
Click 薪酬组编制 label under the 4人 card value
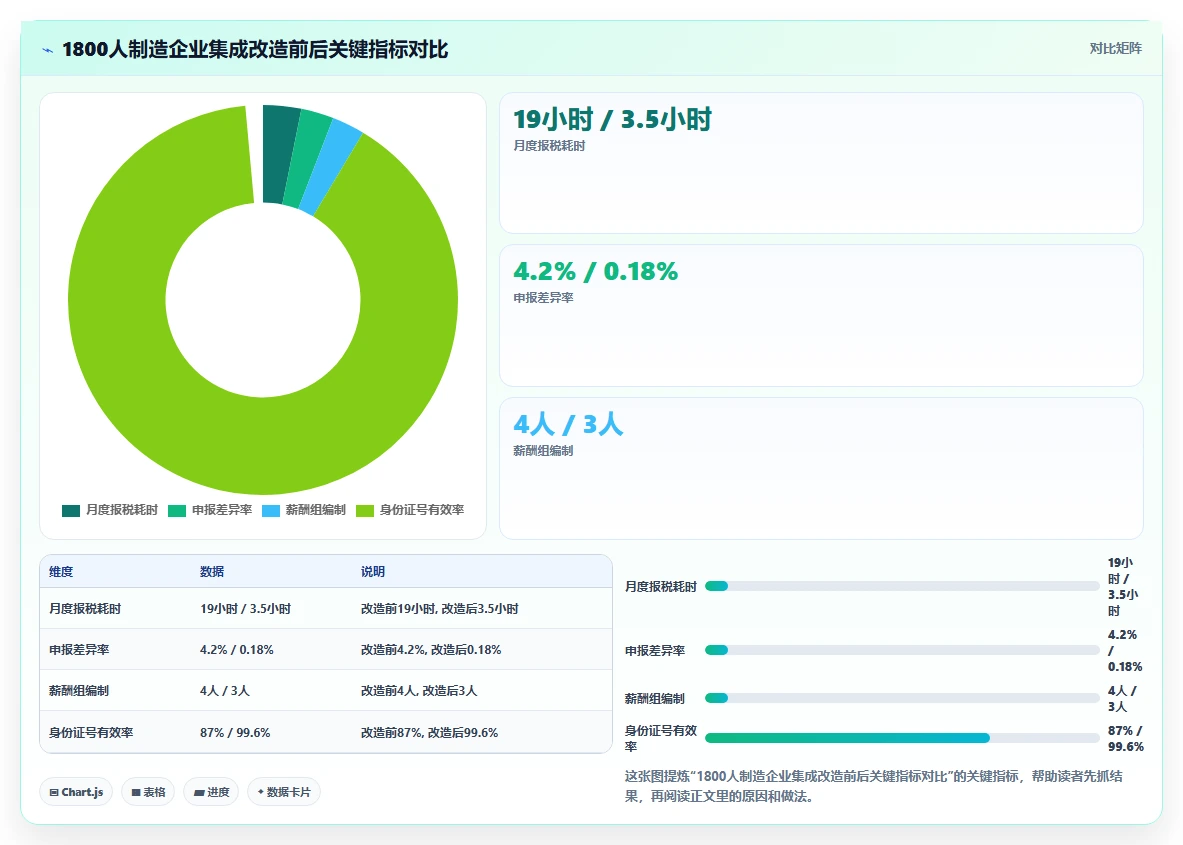tap(543, 451)
